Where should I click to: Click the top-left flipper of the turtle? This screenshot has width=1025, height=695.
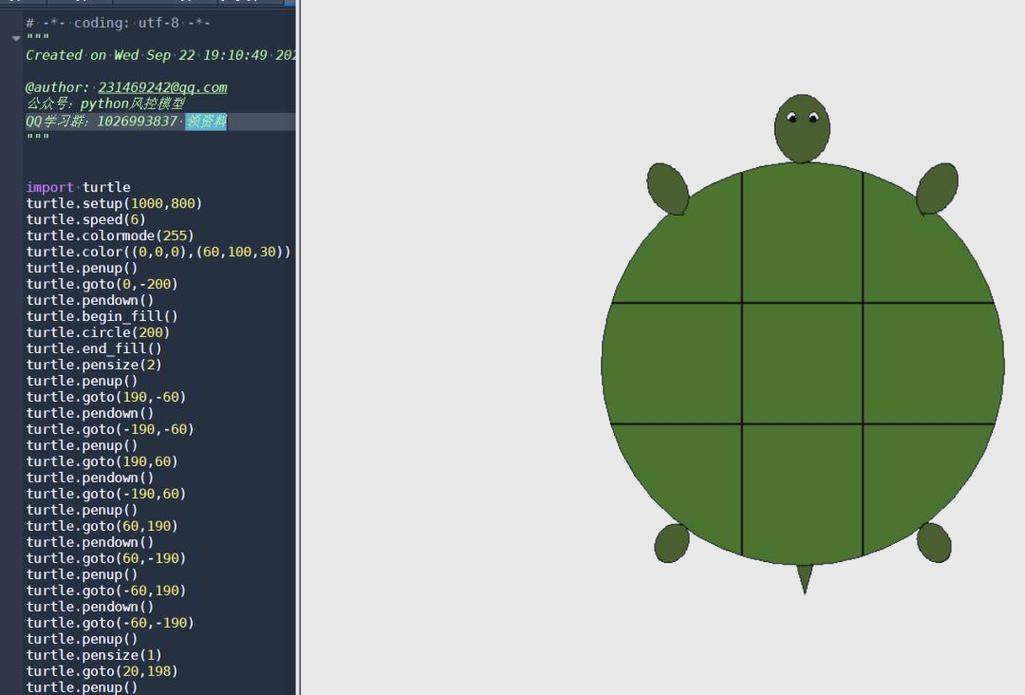[668, 188]
